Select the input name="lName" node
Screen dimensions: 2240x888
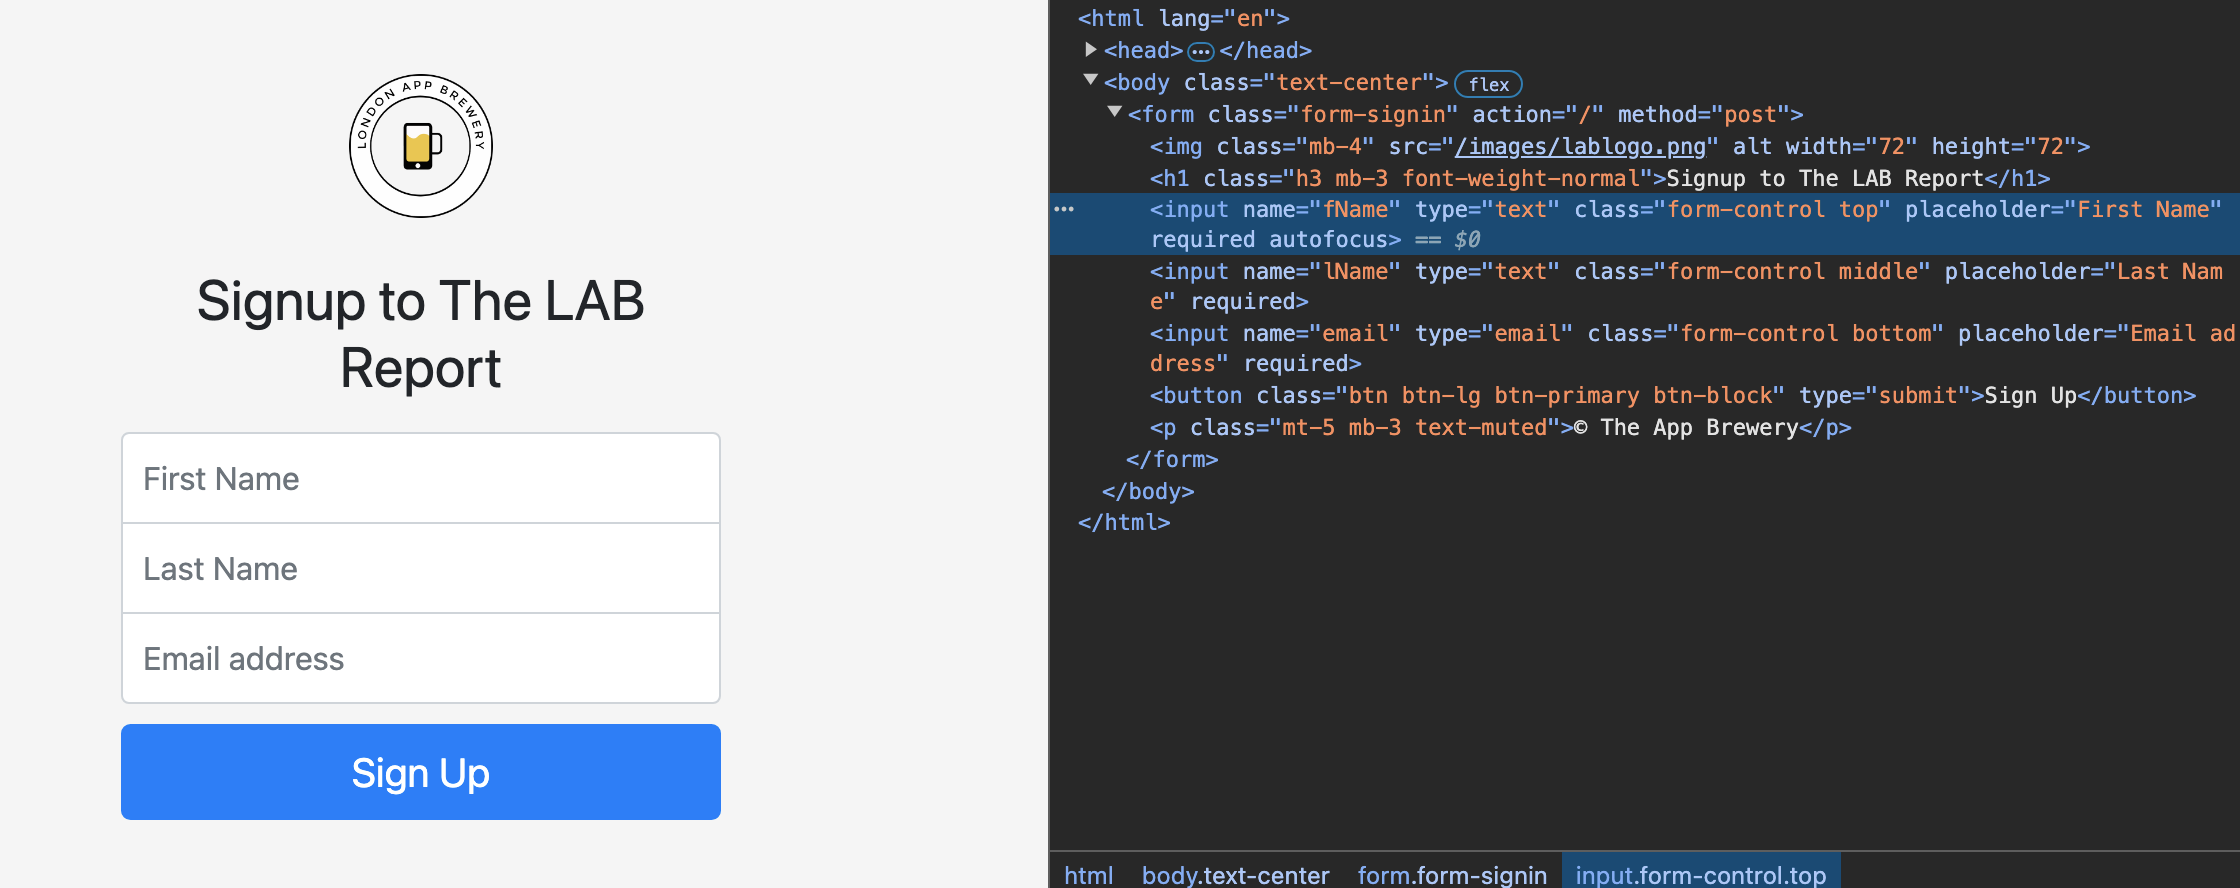(1685, 286)
